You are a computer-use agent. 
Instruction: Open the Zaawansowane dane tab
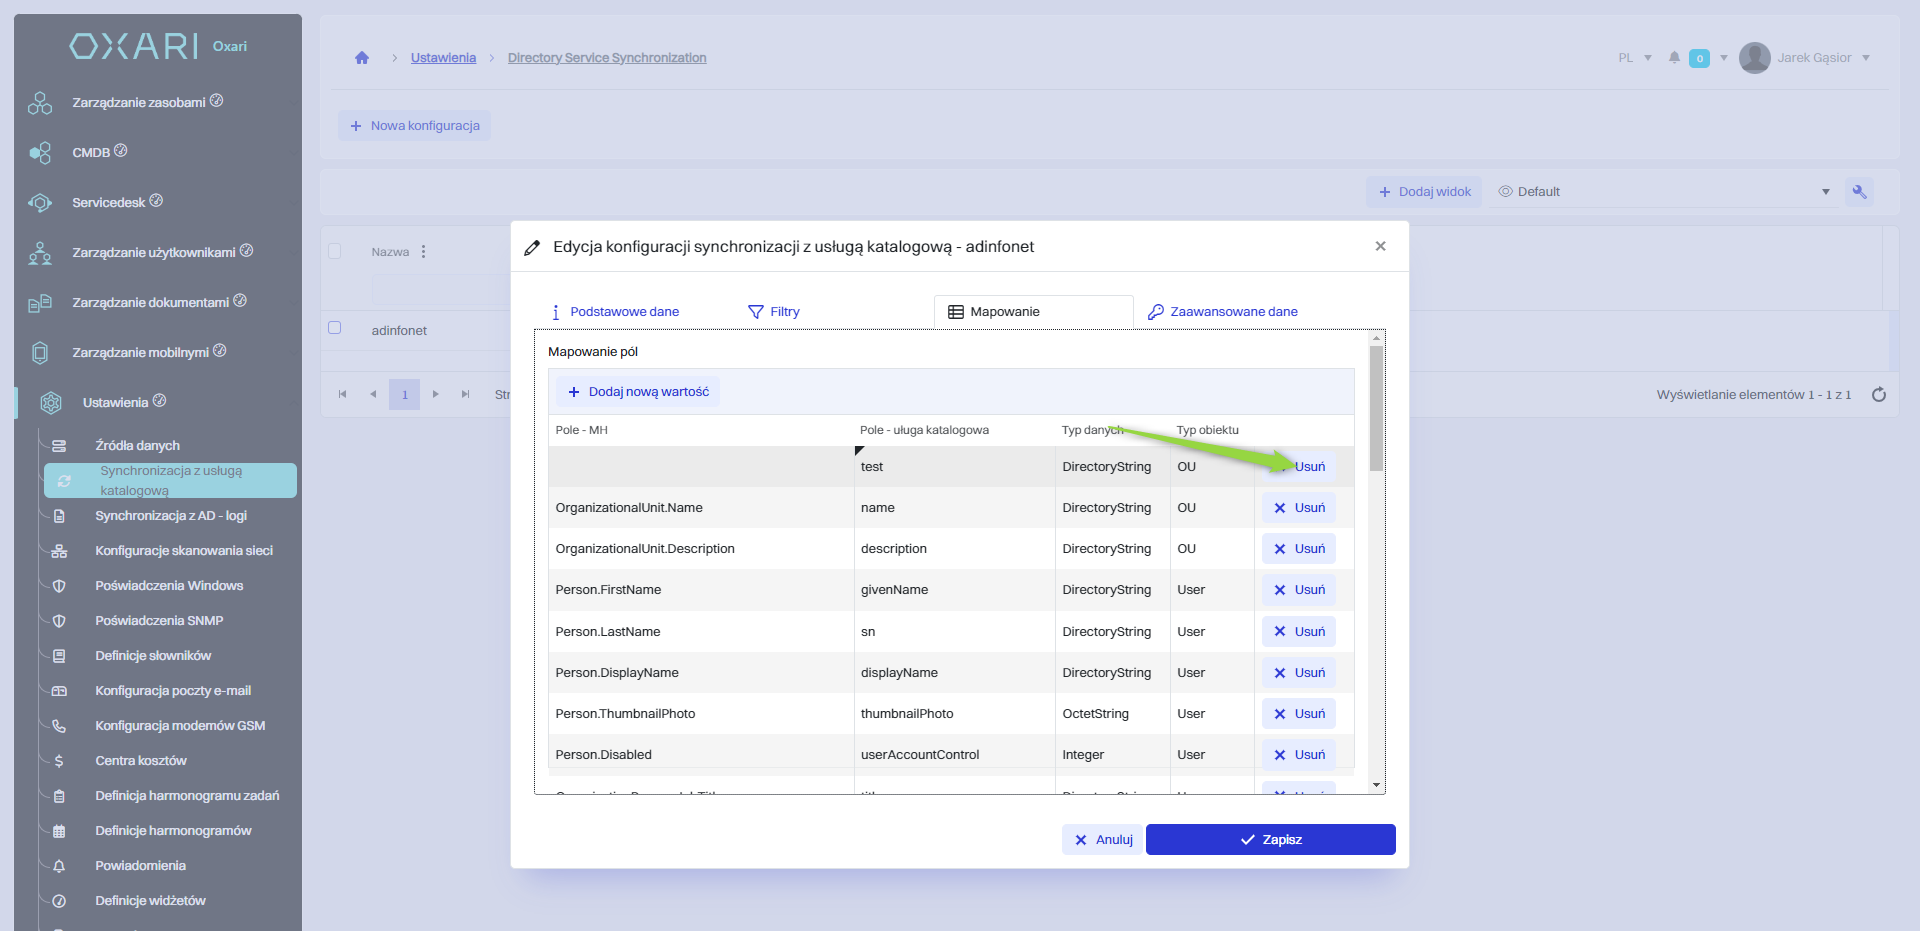[1223, 312]
